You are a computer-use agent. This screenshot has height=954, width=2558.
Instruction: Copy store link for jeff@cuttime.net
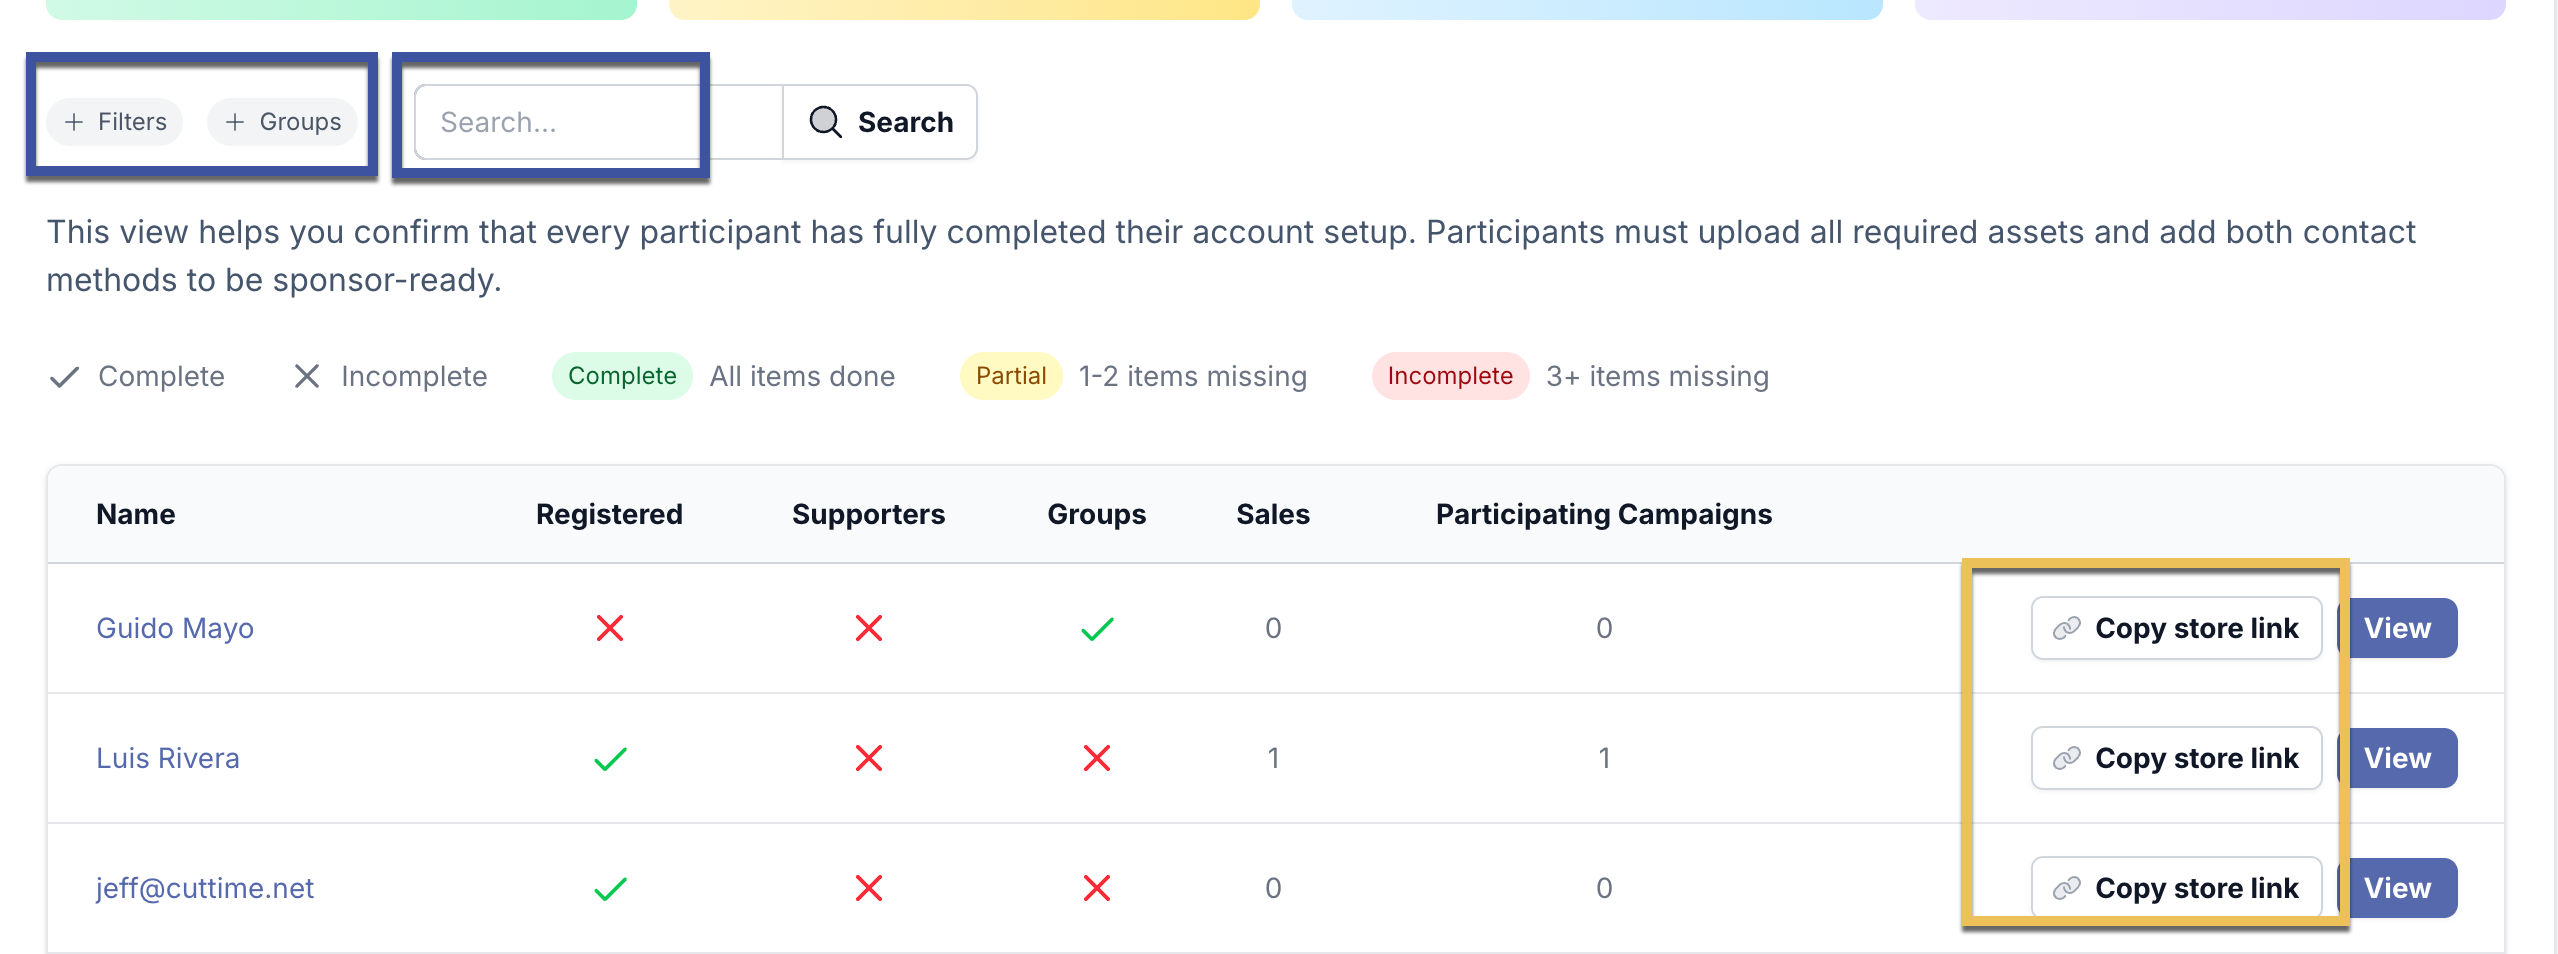click(x=2177, y=888)
